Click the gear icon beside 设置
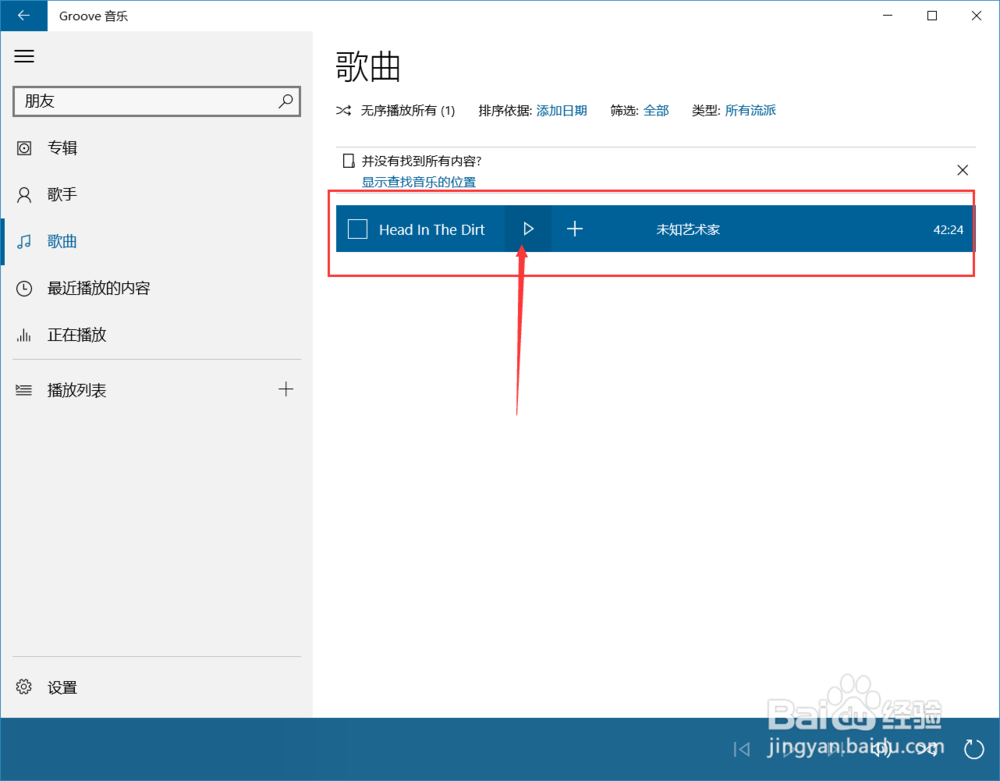The image size is (1000, 781). [24, 687]
